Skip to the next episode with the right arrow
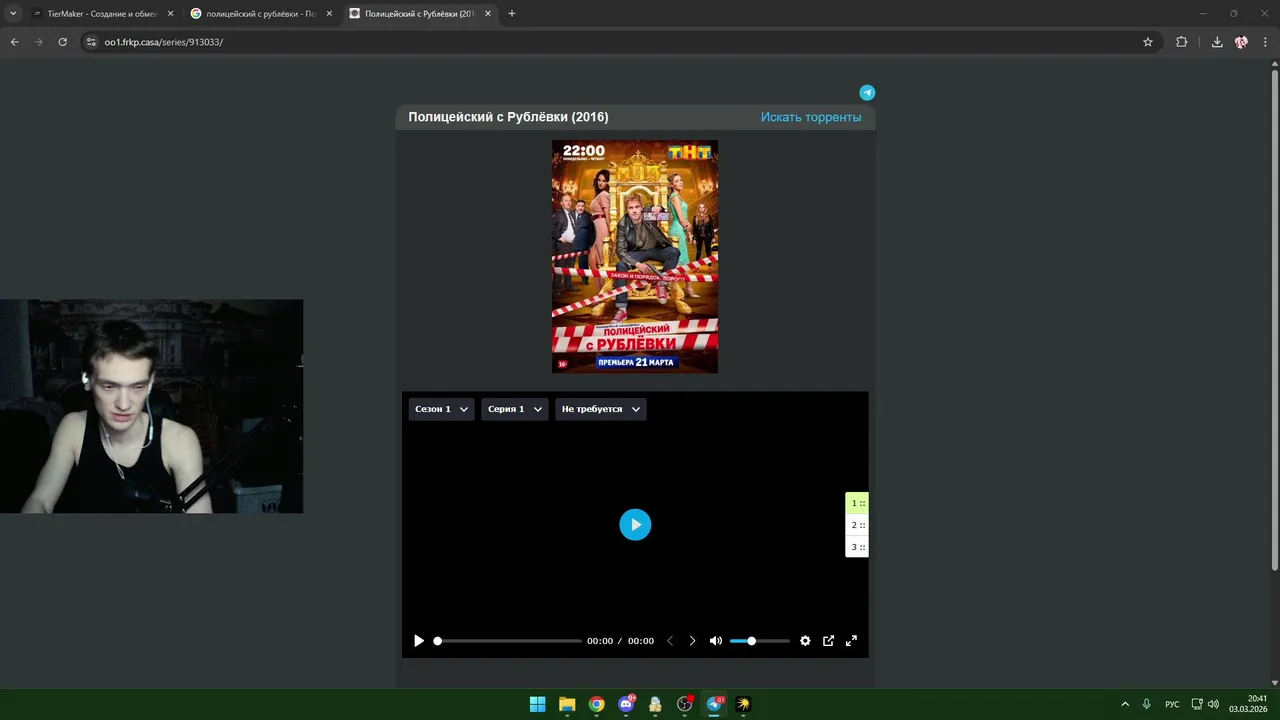This screenshot has height=720, width=1280. pos(692,641)
